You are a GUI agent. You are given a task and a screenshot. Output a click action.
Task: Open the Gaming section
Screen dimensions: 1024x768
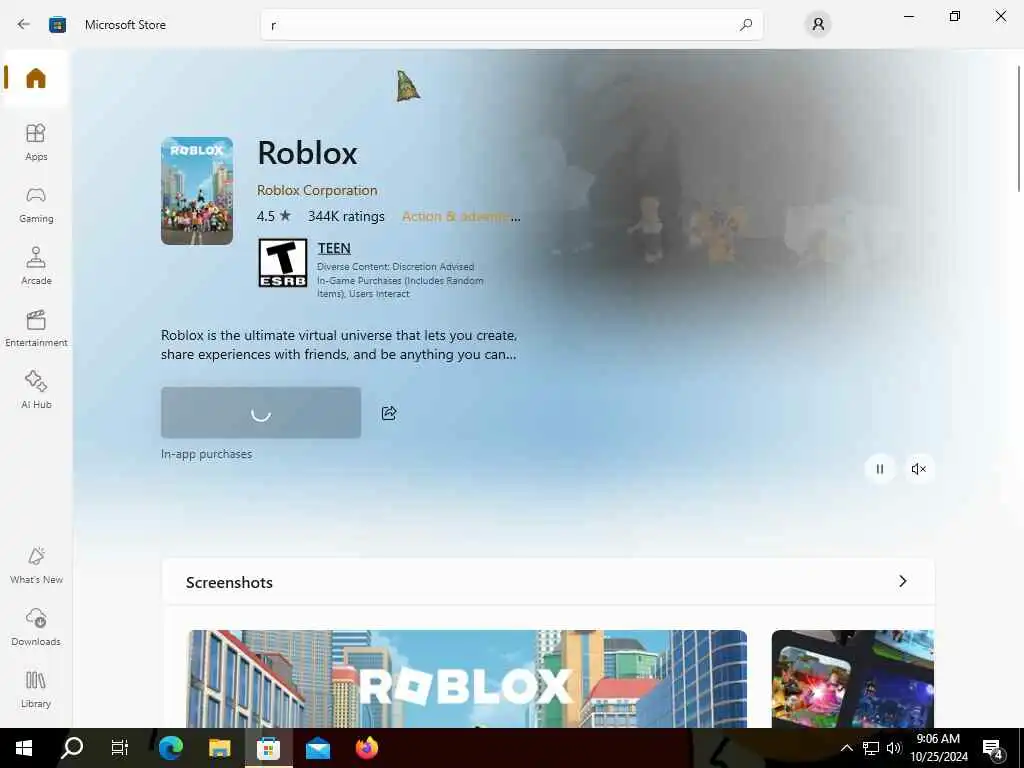(x=36, y=204)
